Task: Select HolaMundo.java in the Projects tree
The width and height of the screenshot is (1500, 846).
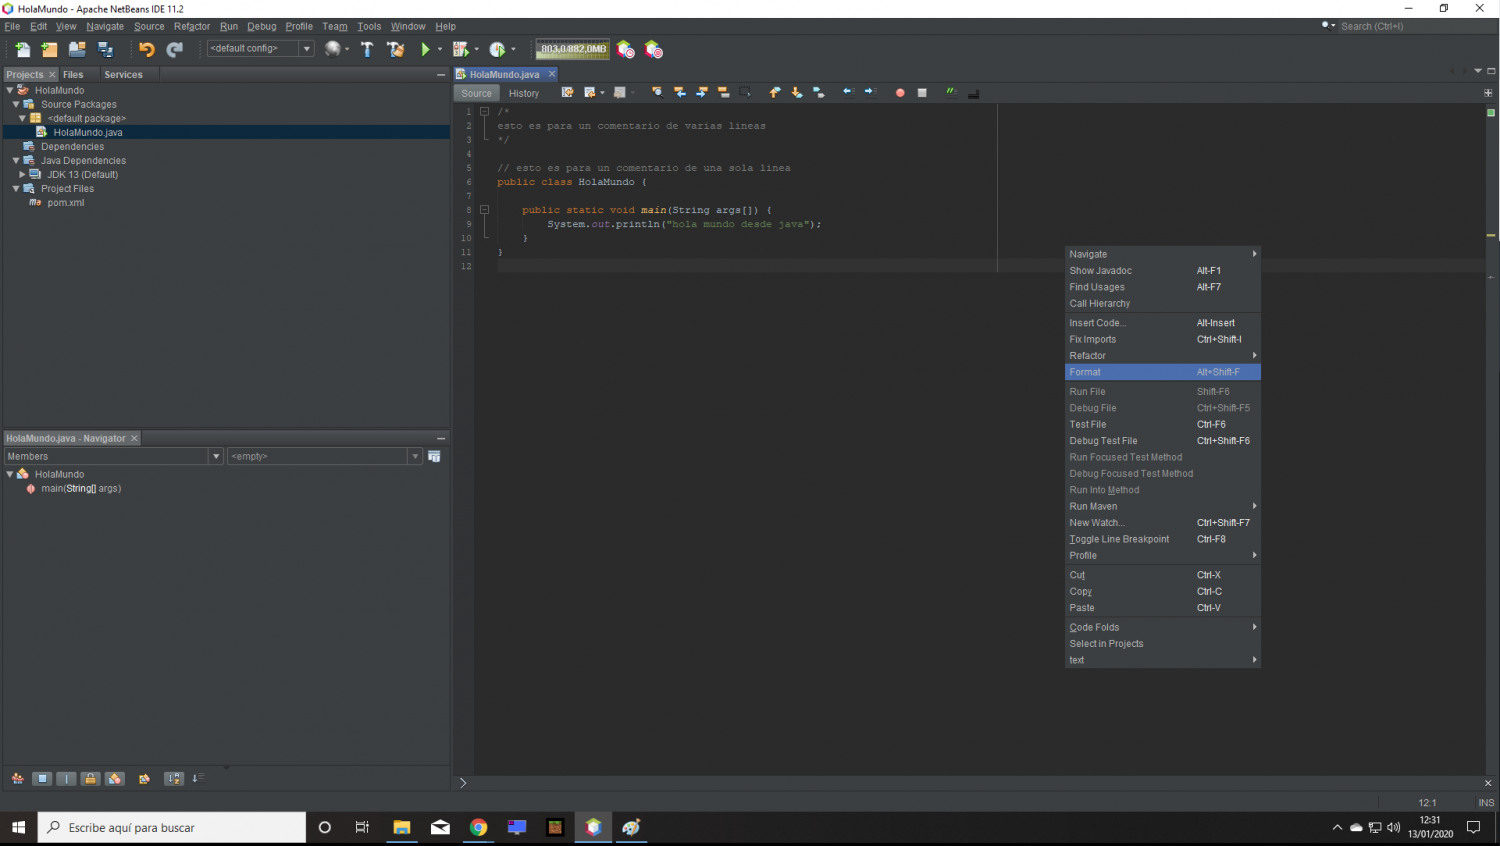Action: coord(88,132)
